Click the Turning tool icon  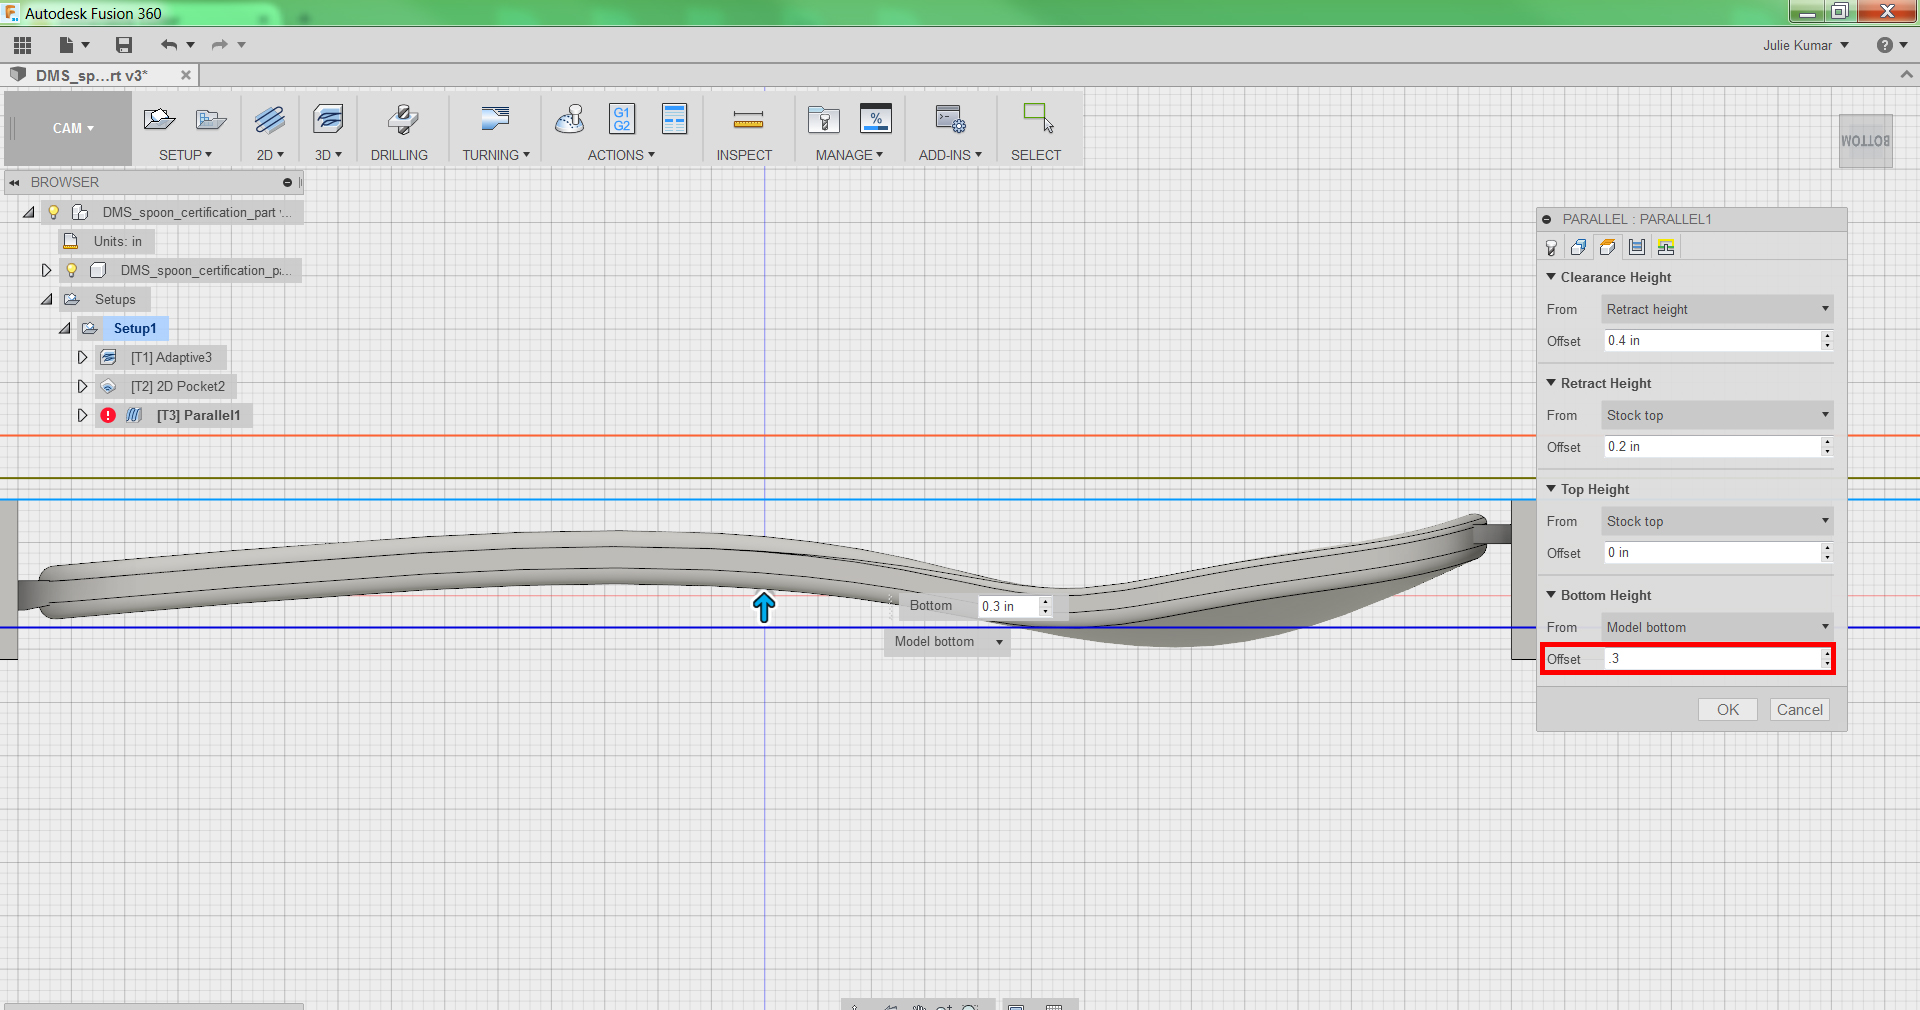click(495, 120)
